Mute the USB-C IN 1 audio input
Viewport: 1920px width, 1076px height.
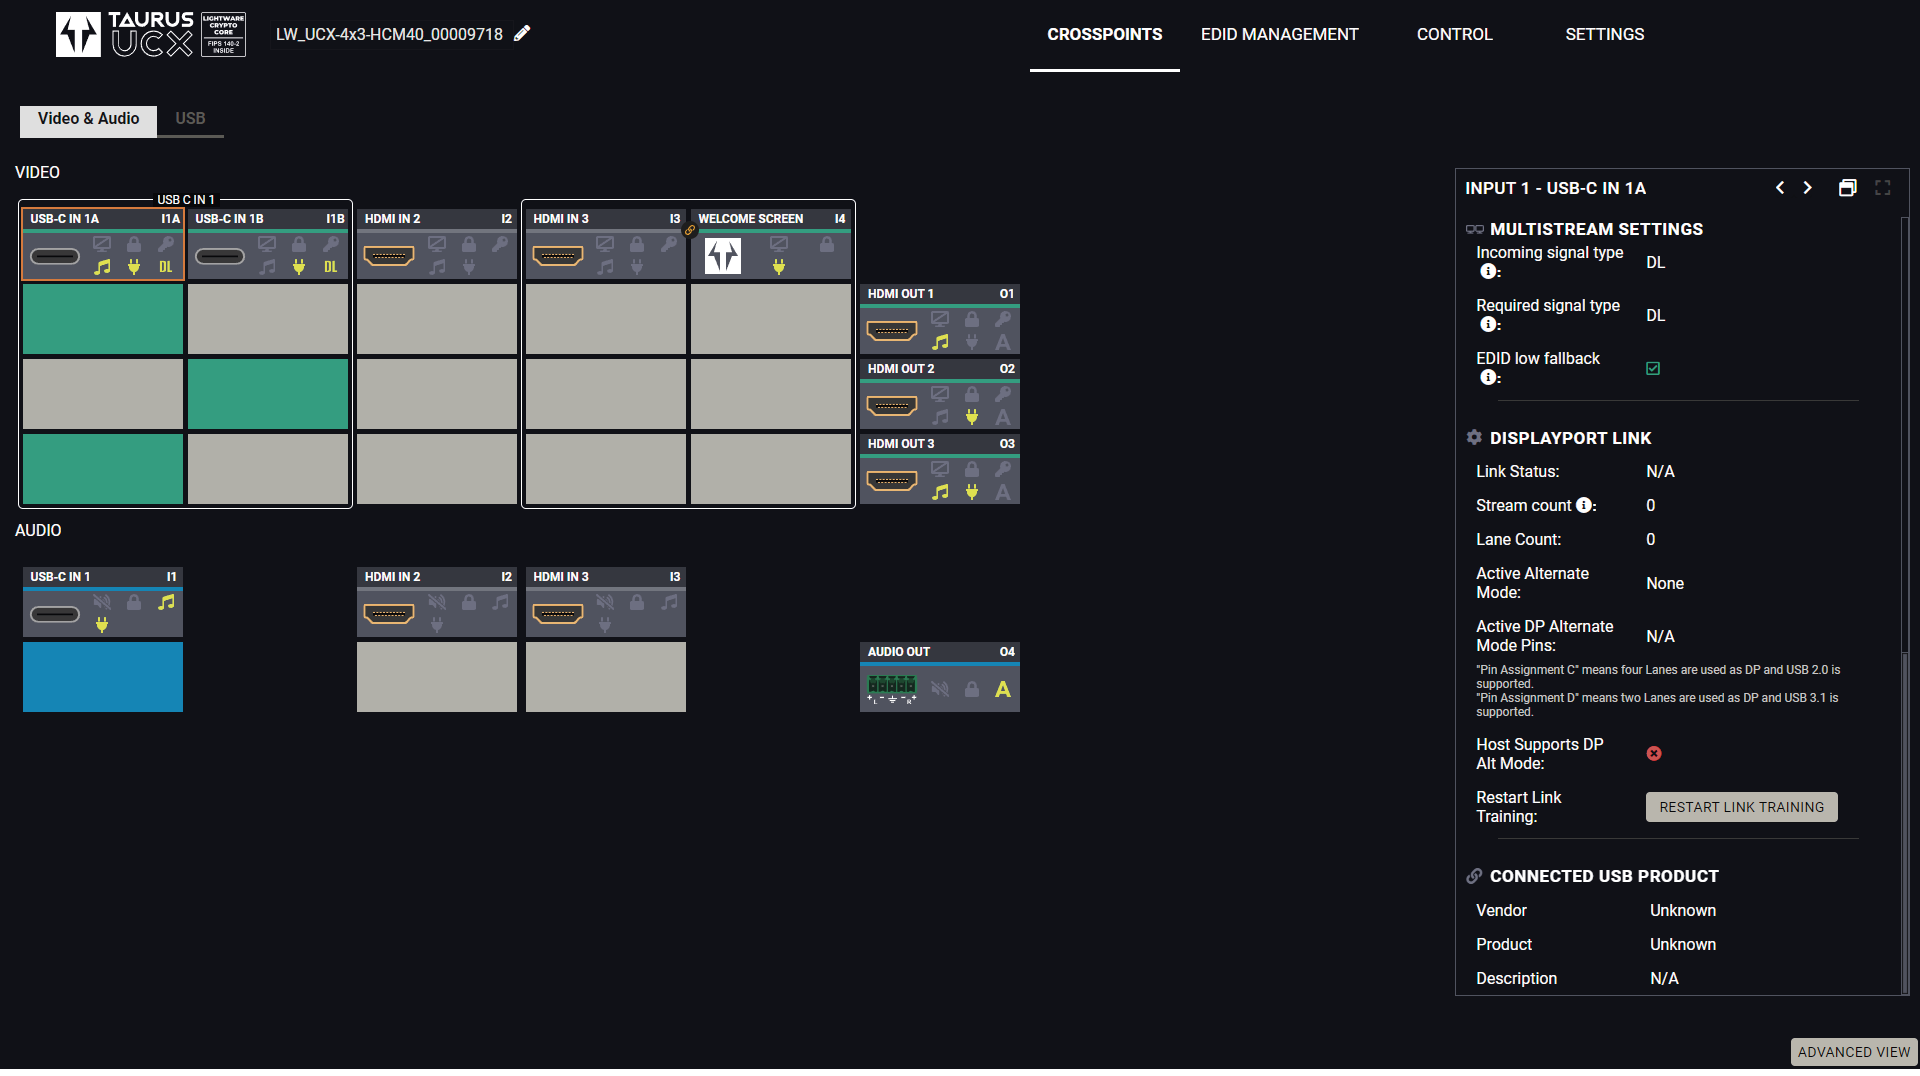coord(102,602)
